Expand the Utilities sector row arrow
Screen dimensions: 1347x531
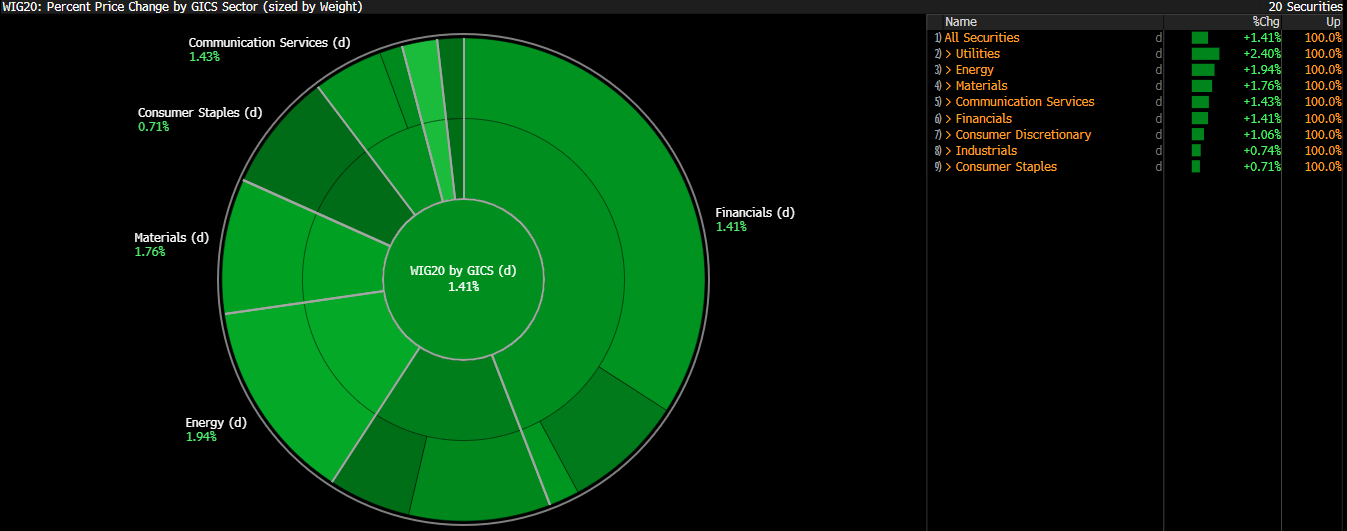pyautogui.click(x=948, y=54)
